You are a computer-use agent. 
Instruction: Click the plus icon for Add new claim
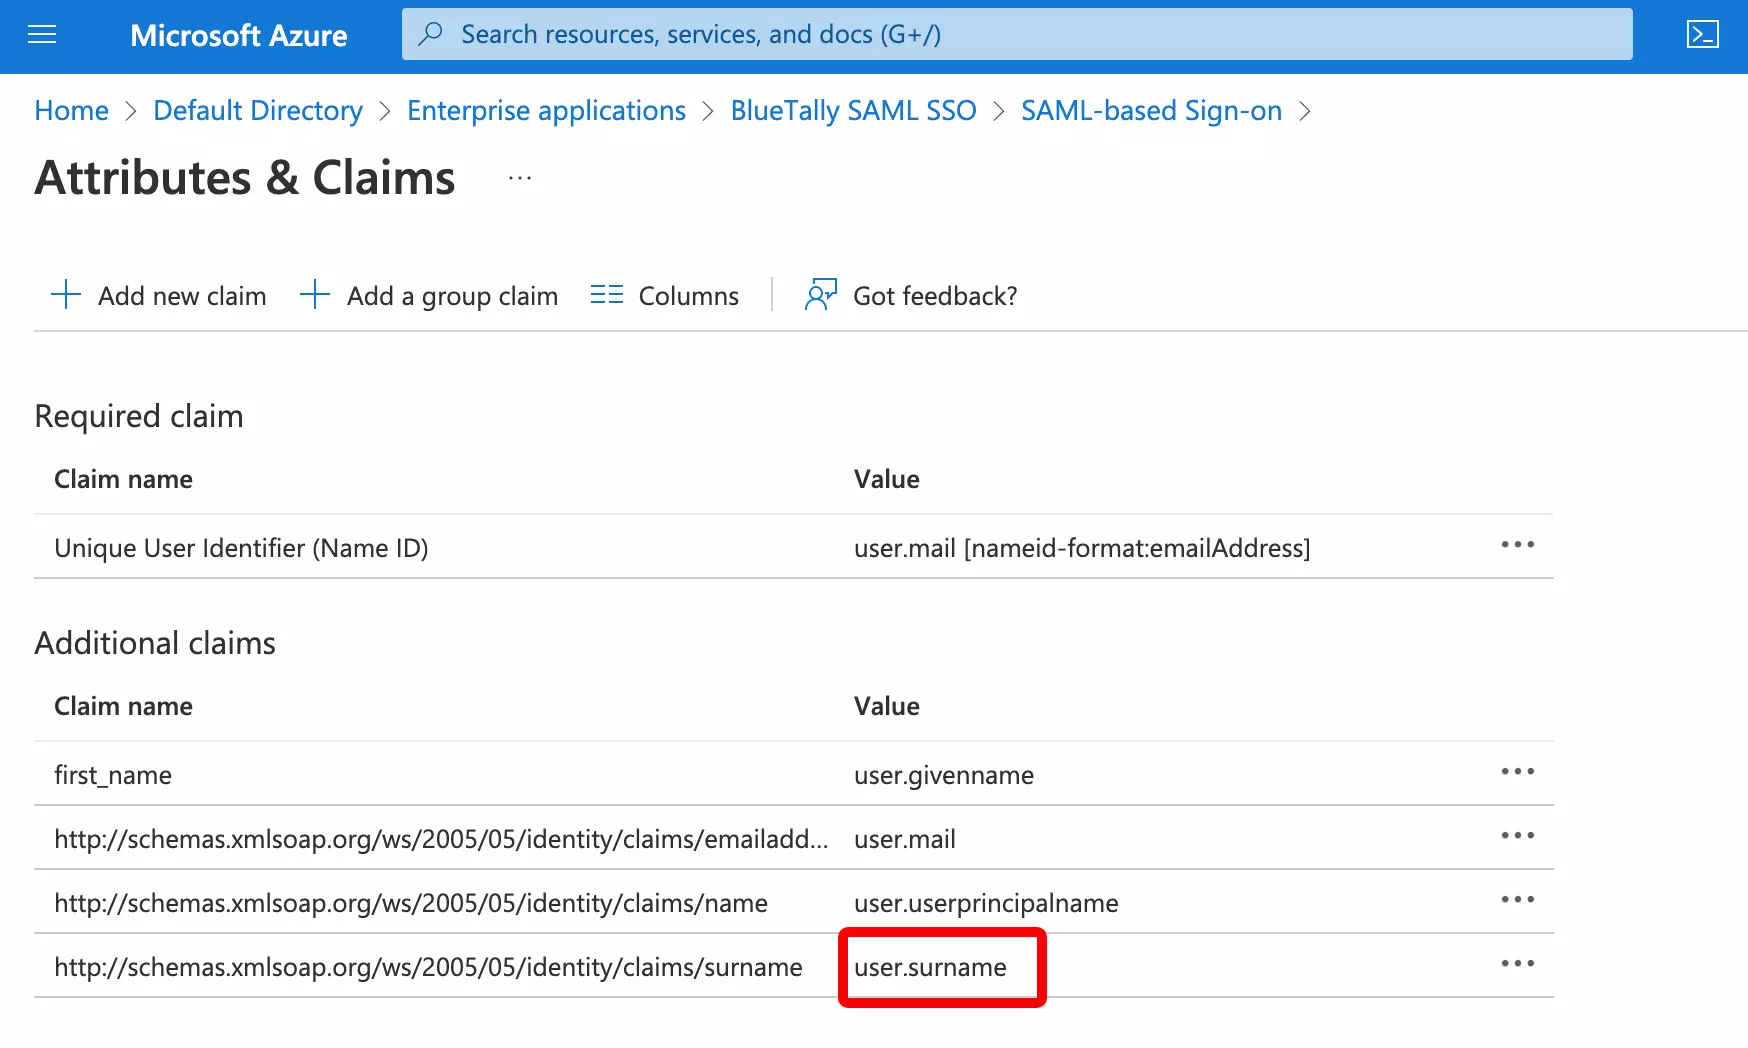coord(66,295)
